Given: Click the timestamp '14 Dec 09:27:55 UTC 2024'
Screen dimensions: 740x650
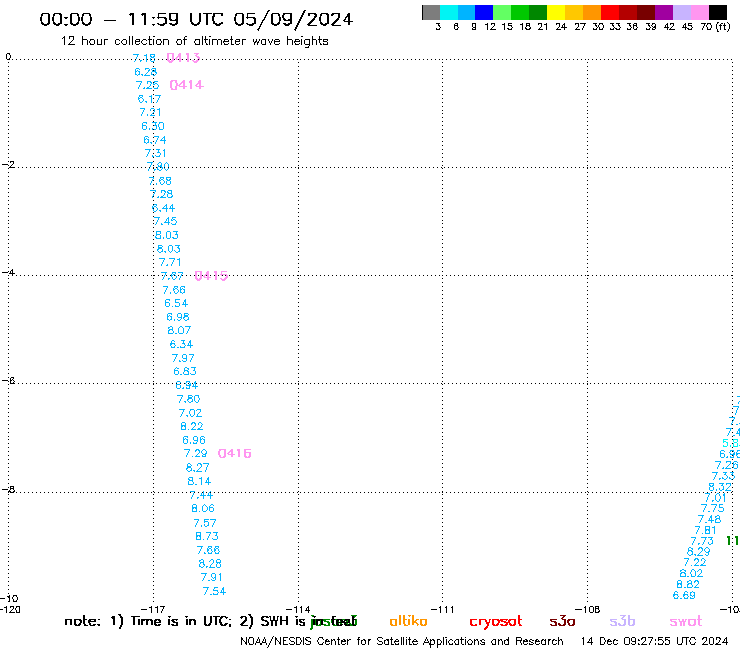Looking at the screenshot, I should click(655, 641).
